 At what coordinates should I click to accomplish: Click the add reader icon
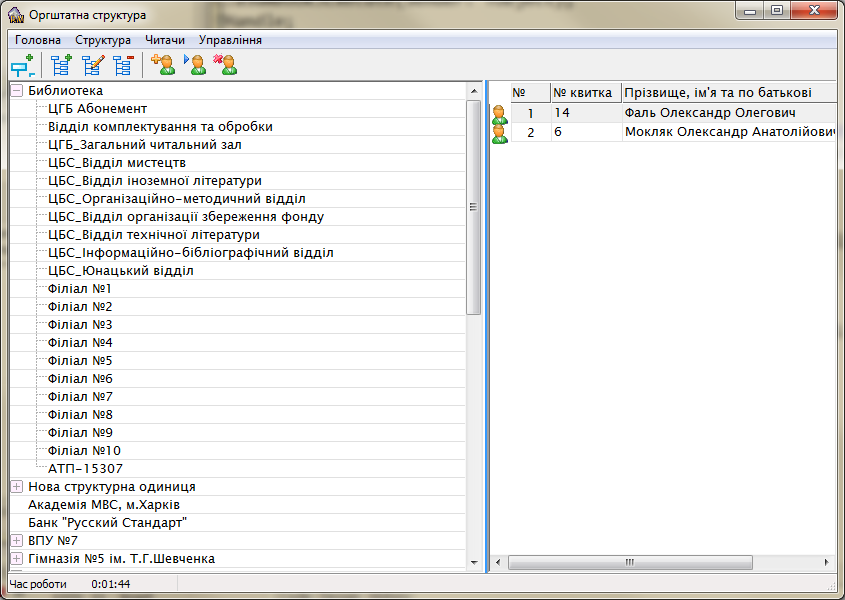pyautogui.click(x=163, y=67)
